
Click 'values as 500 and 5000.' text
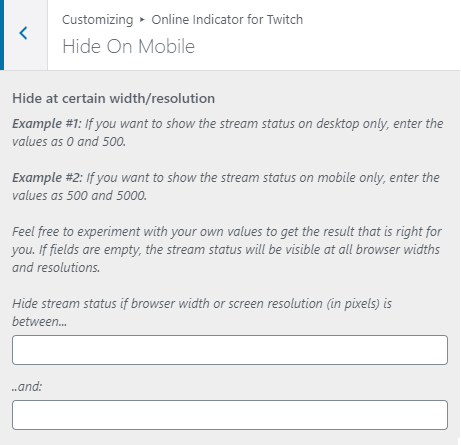[79, 196]
